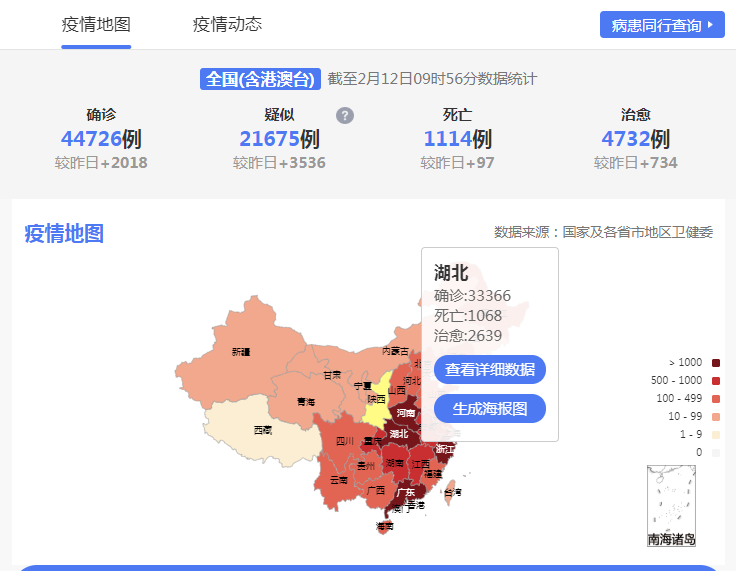Image resolution: width=736 pixels, height=571 pixels.
Task: Toggle the '10 - 99' legend range
Action: click(x=716, y=416)
